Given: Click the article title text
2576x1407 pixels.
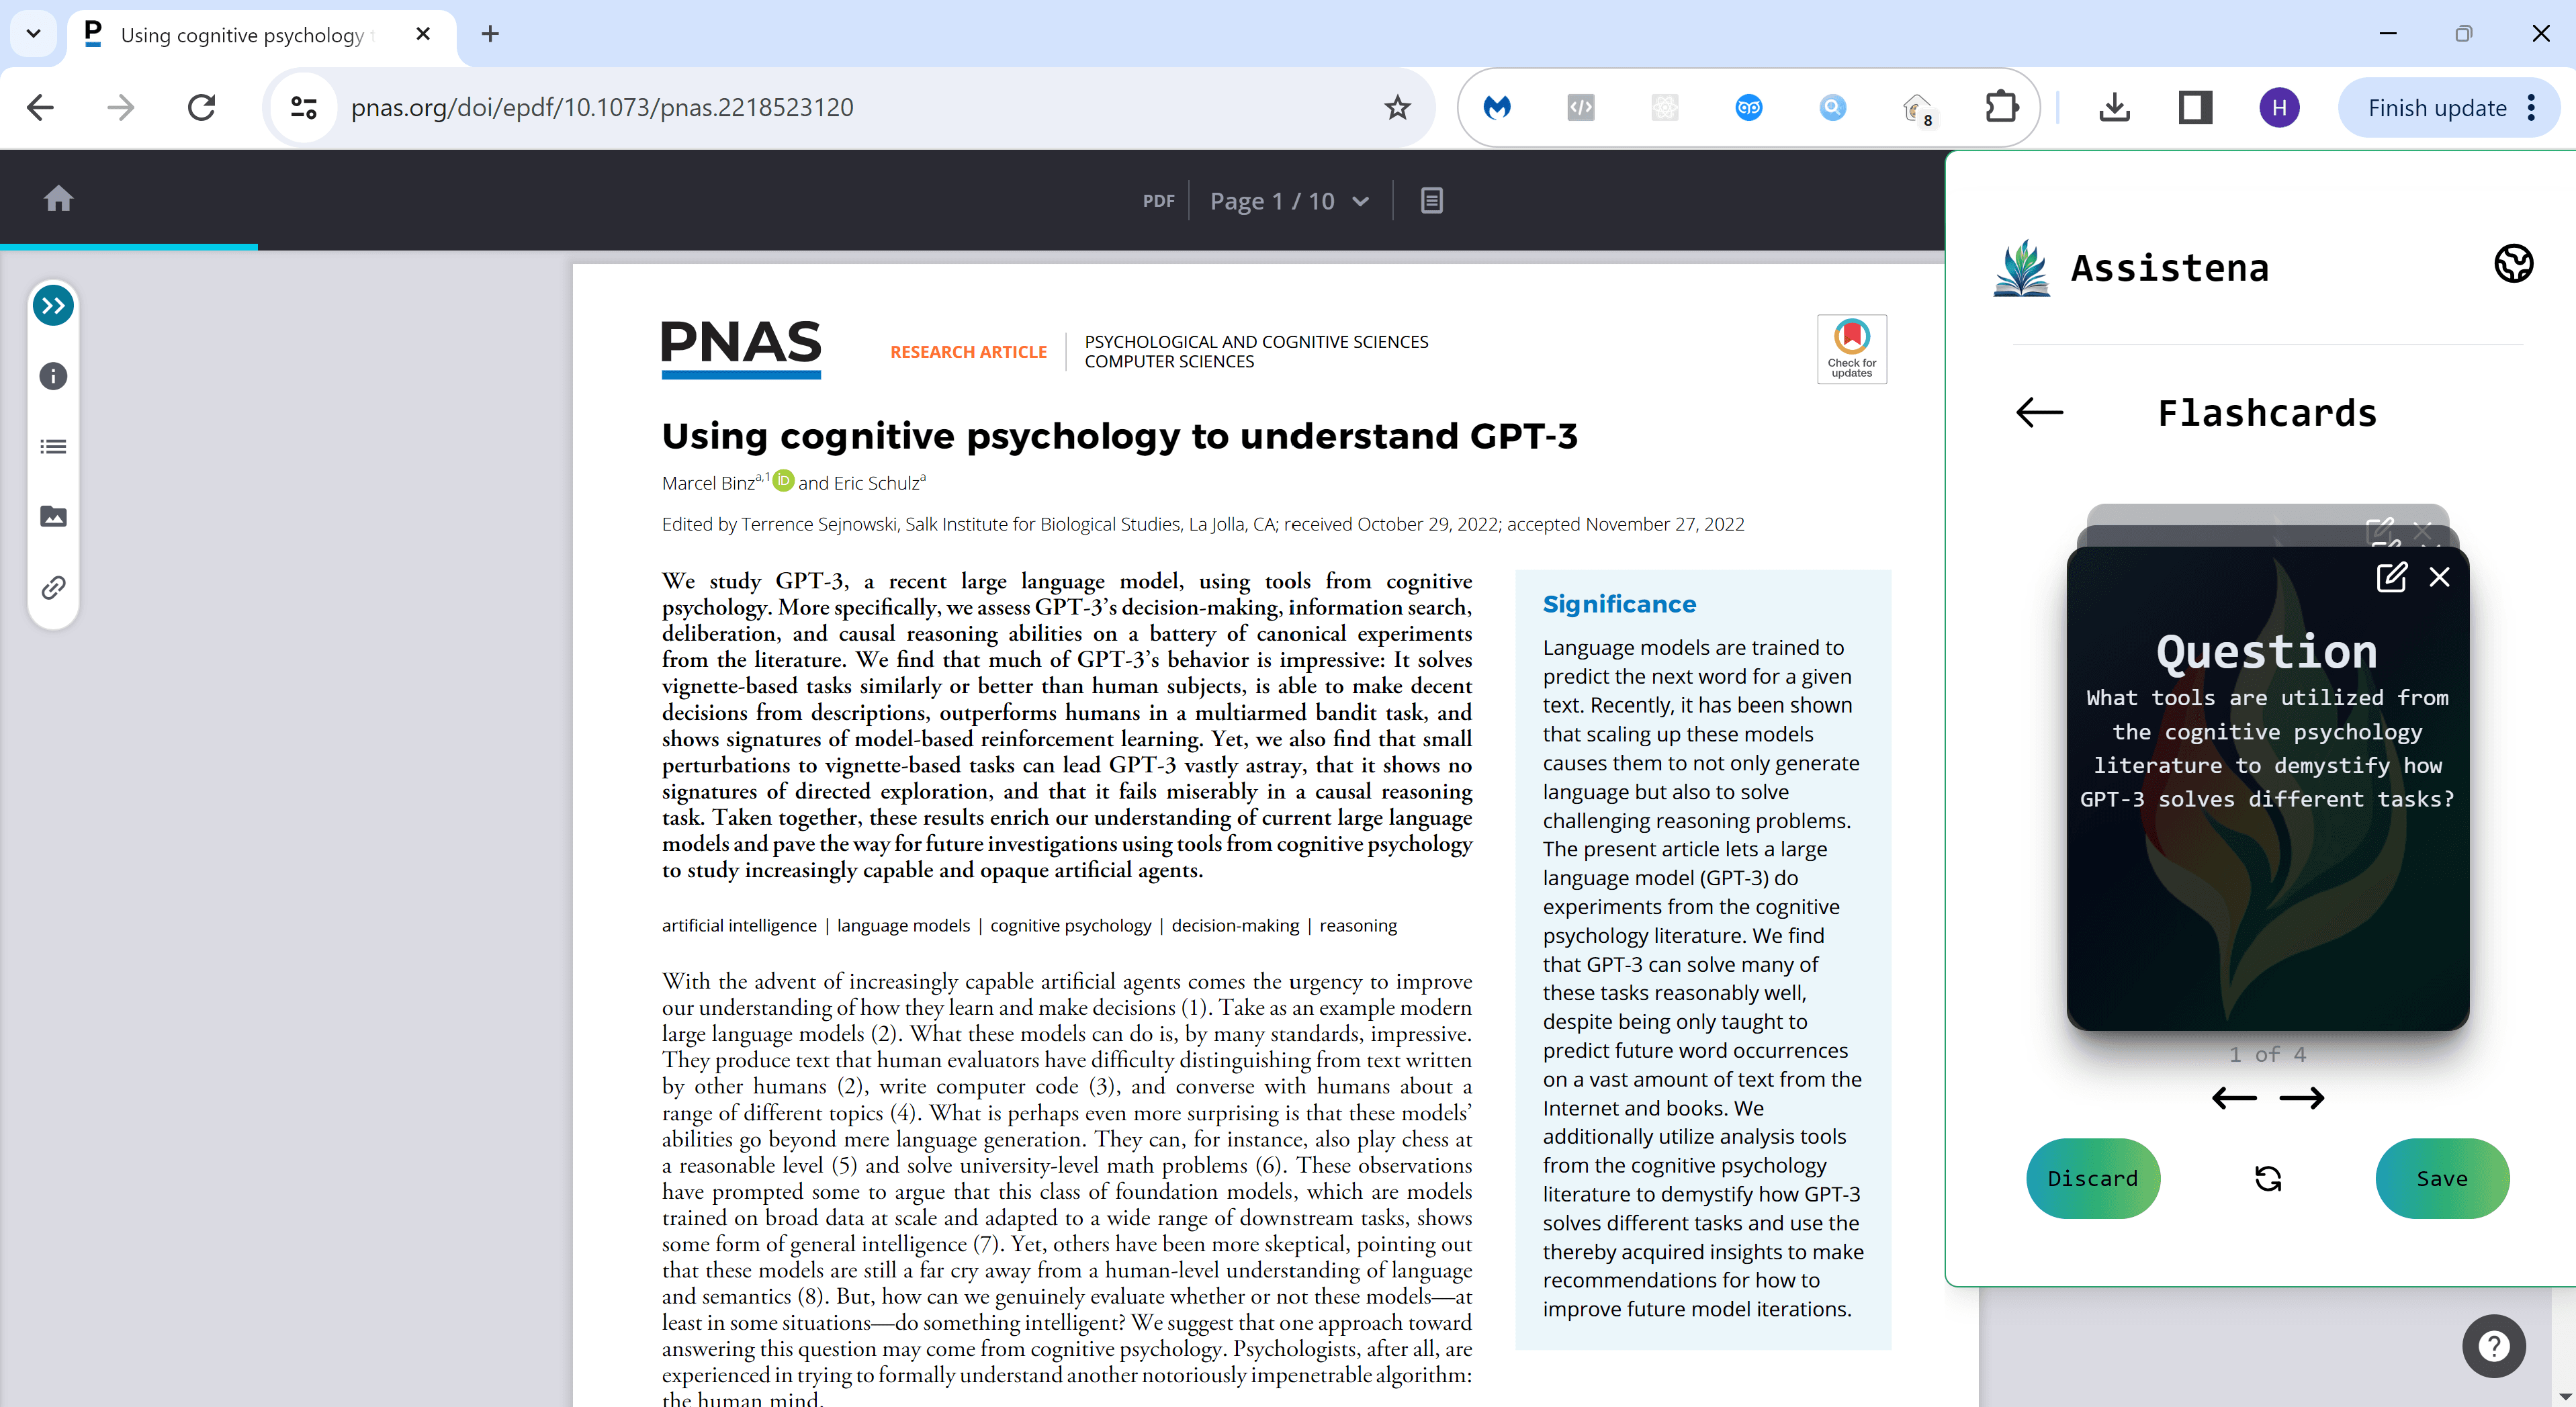Looking at the screenshot, I should click(x=1119, y=436).
